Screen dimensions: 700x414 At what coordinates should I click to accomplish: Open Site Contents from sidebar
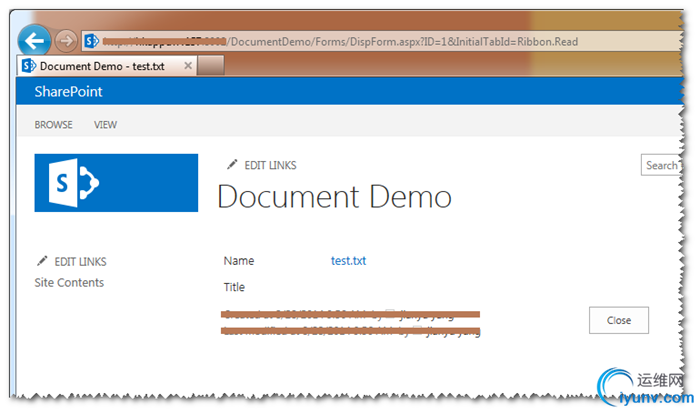pos(69,283)
